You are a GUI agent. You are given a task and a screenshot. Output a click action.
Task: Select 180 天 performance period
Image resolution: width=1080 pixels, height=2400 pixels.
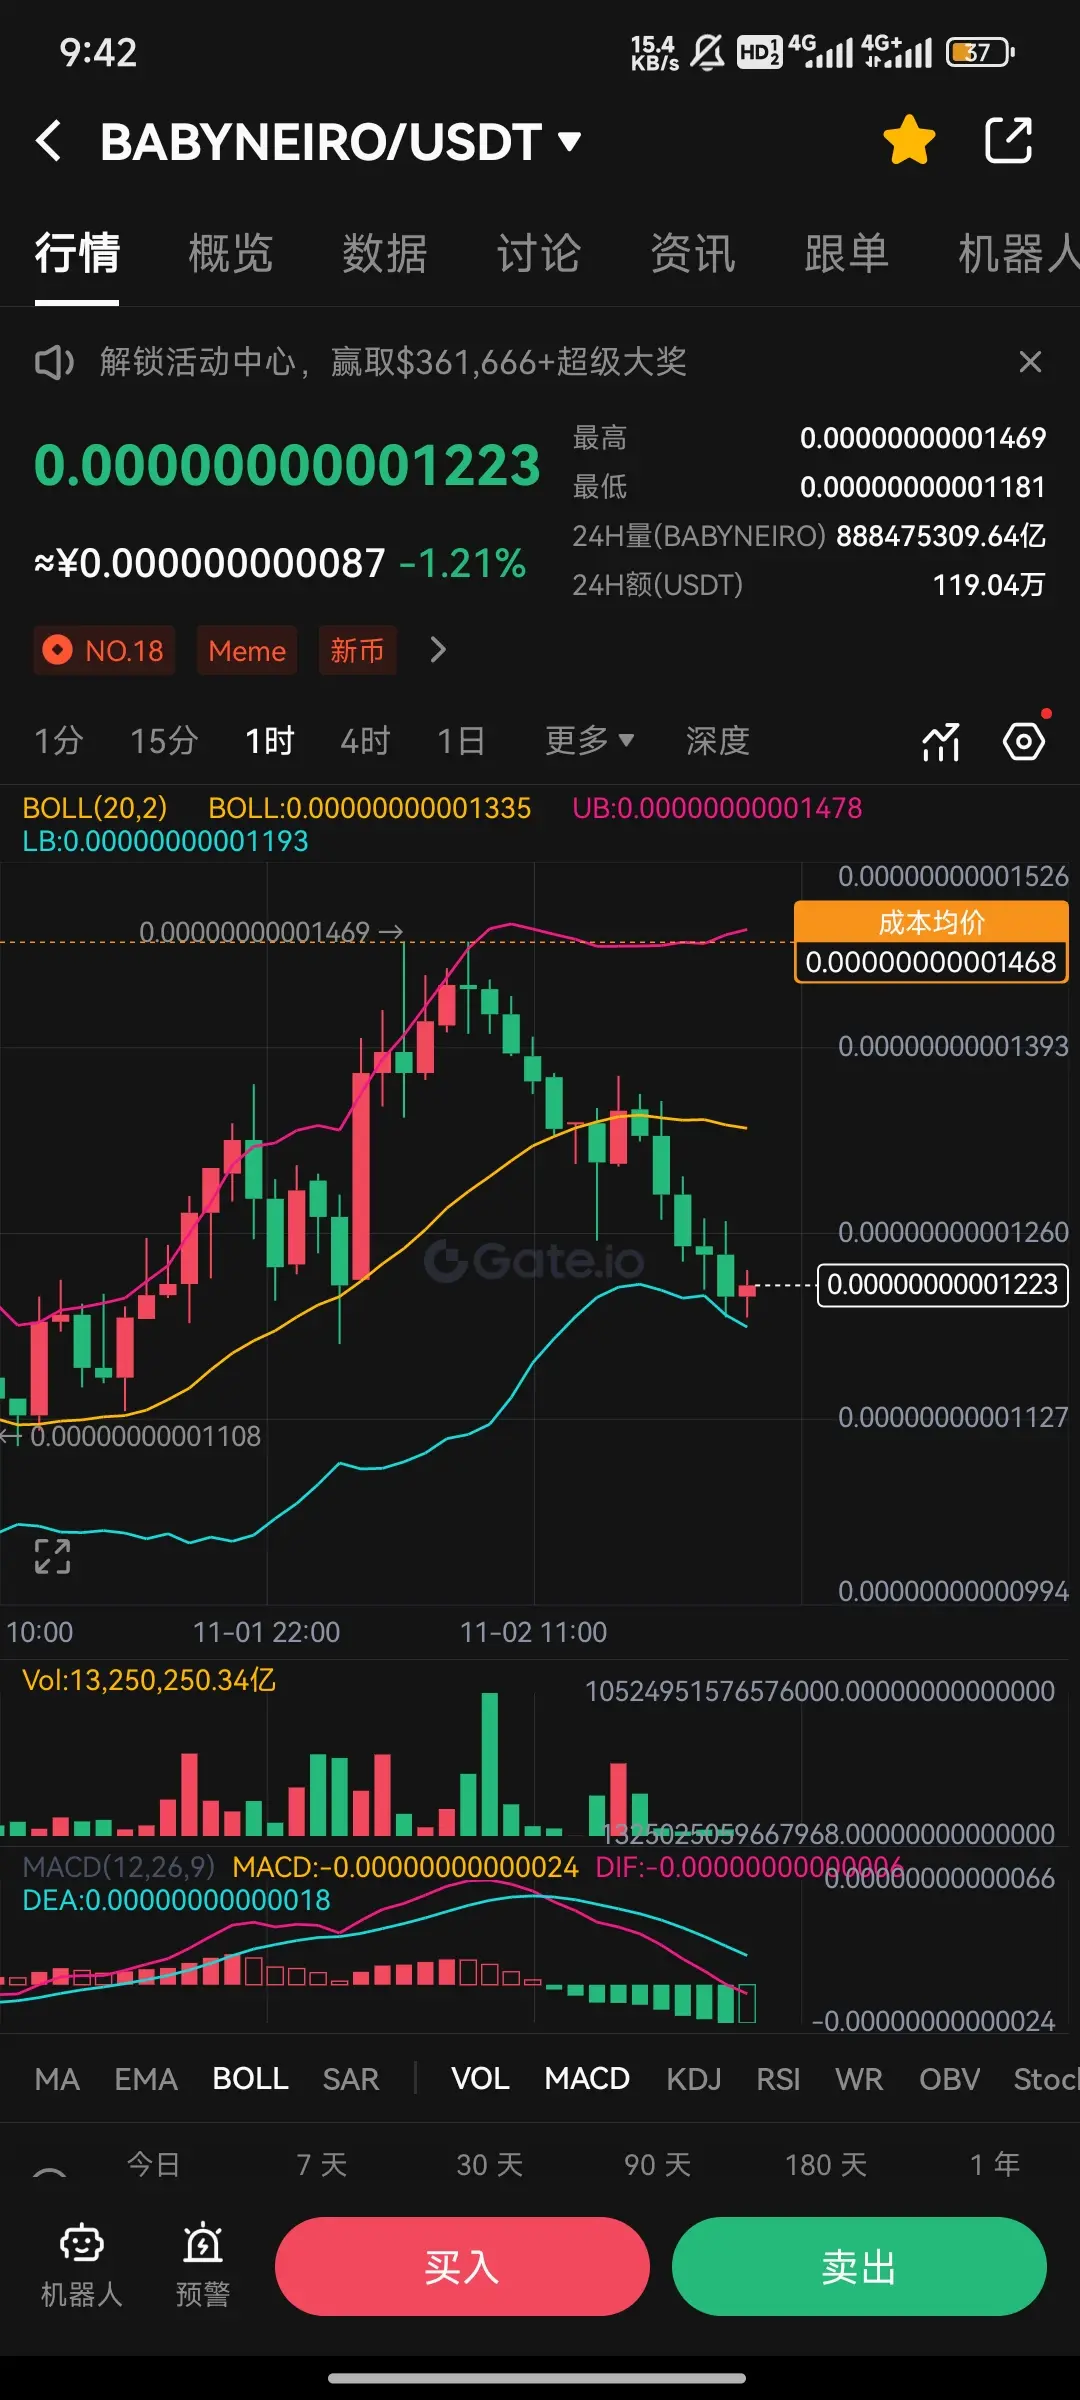click(826, 2165)
